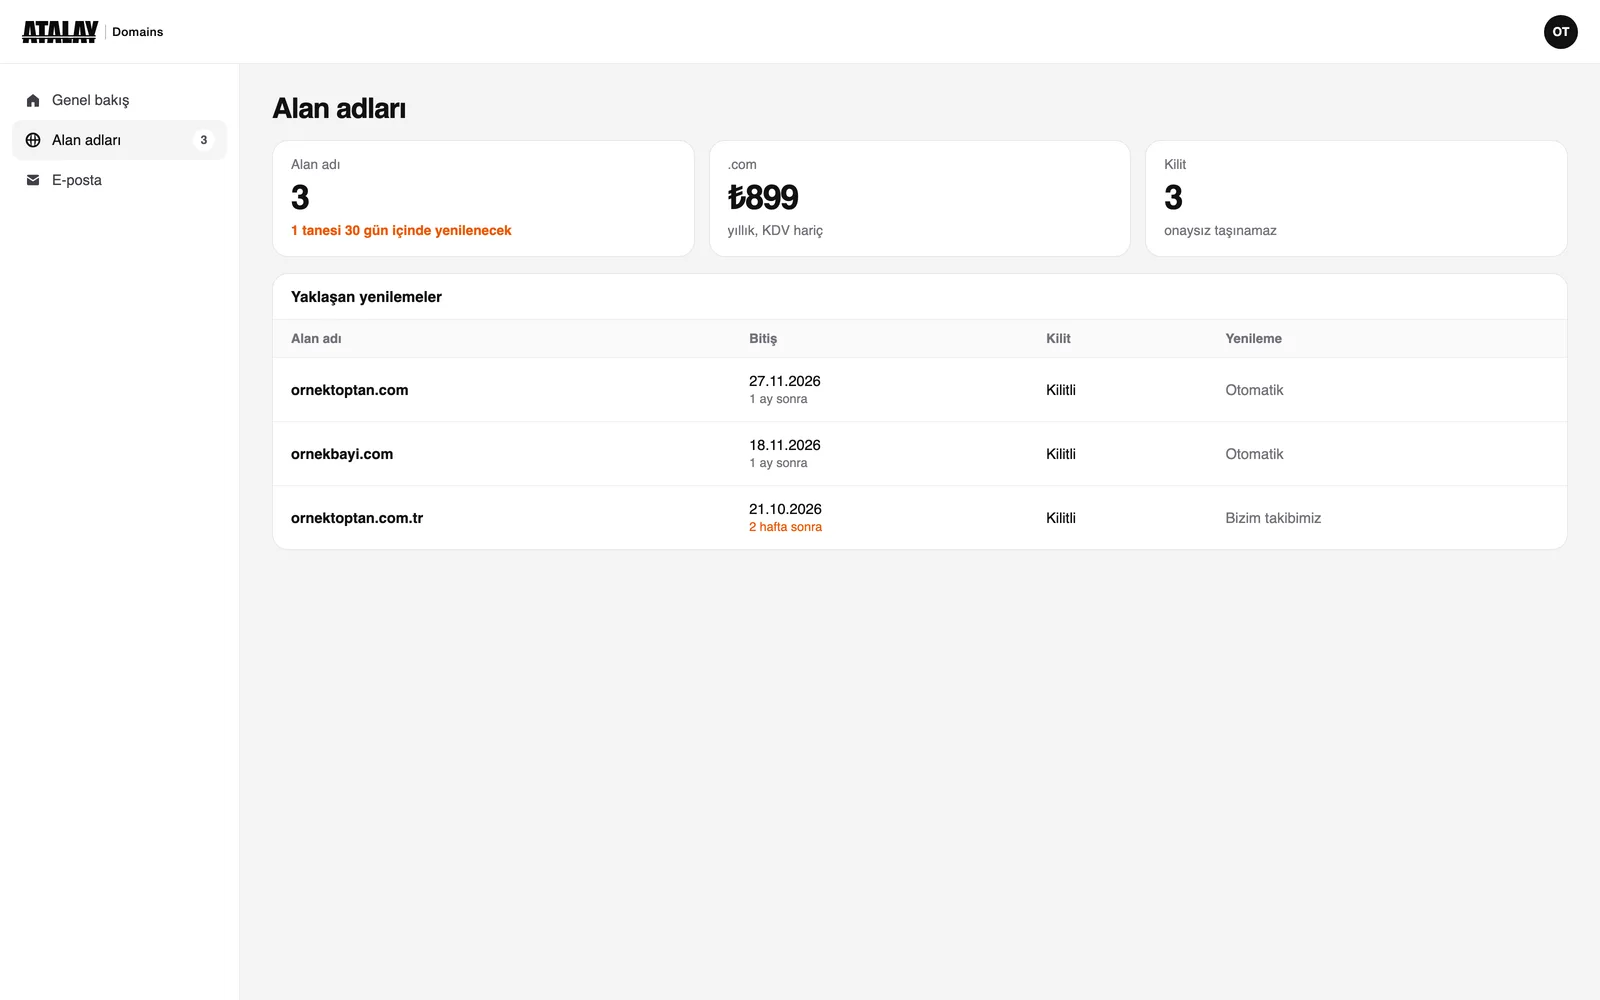Click expiry date 27.11.2026
The height and width of the screenshot is (1000, 1600).
(785, 381)
